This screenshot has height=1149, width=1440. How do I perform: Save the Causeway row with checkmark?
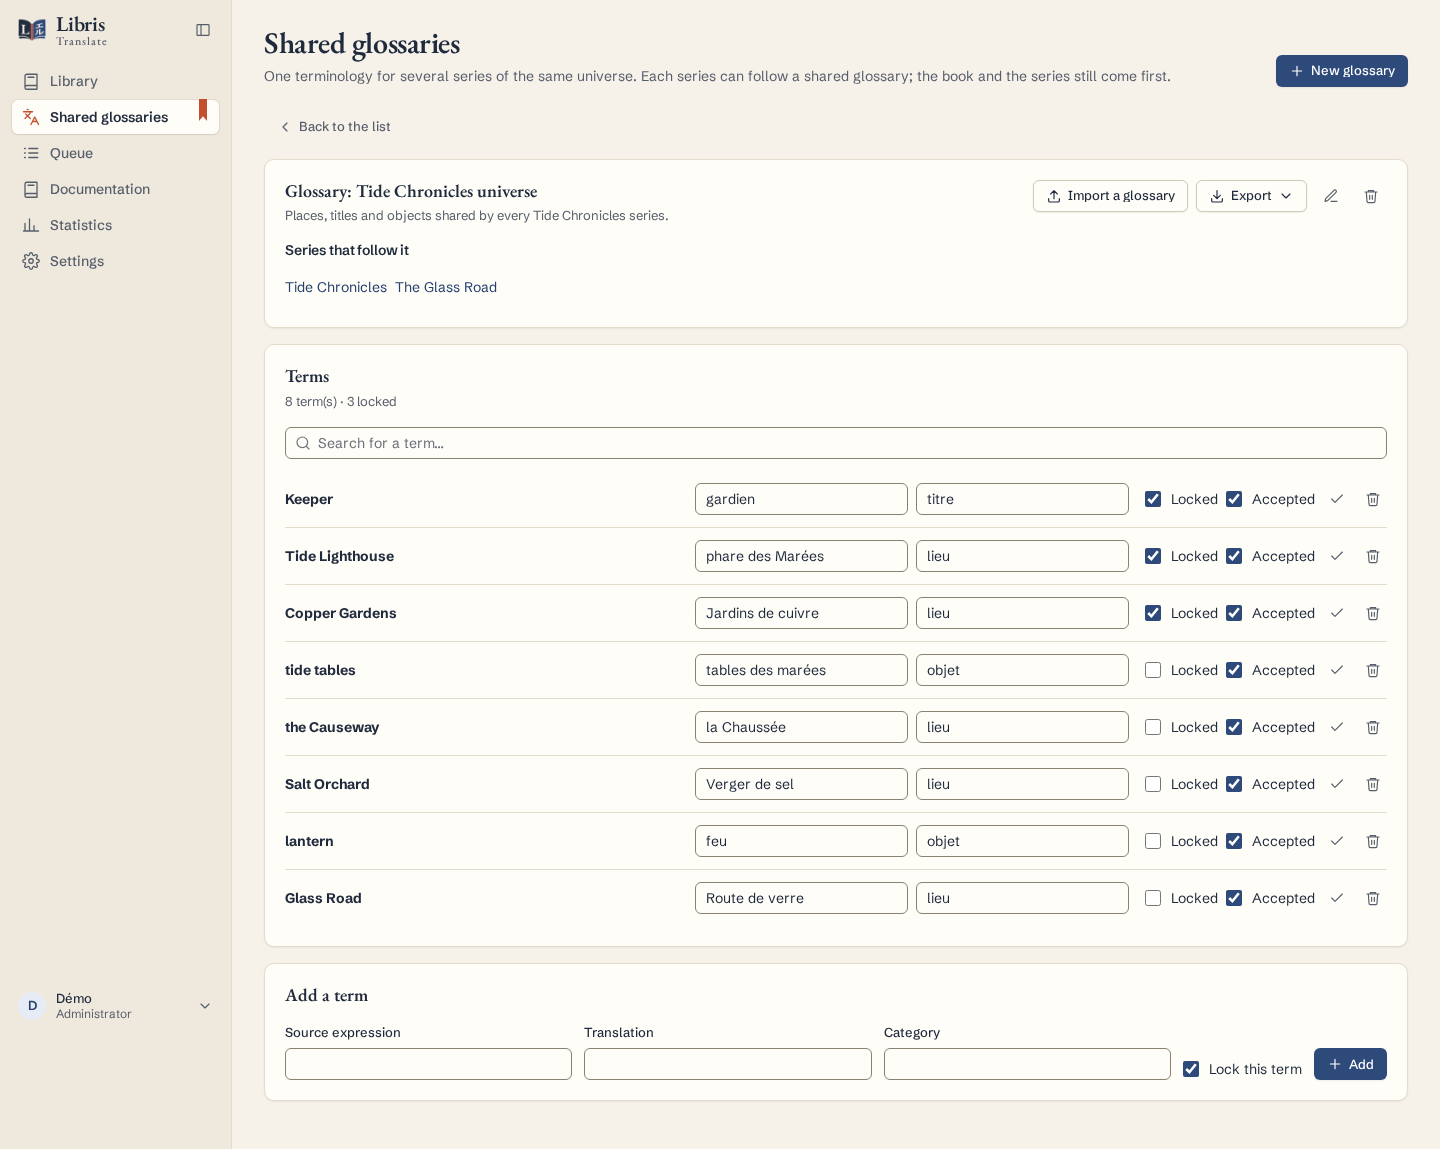pos(1337,727)
